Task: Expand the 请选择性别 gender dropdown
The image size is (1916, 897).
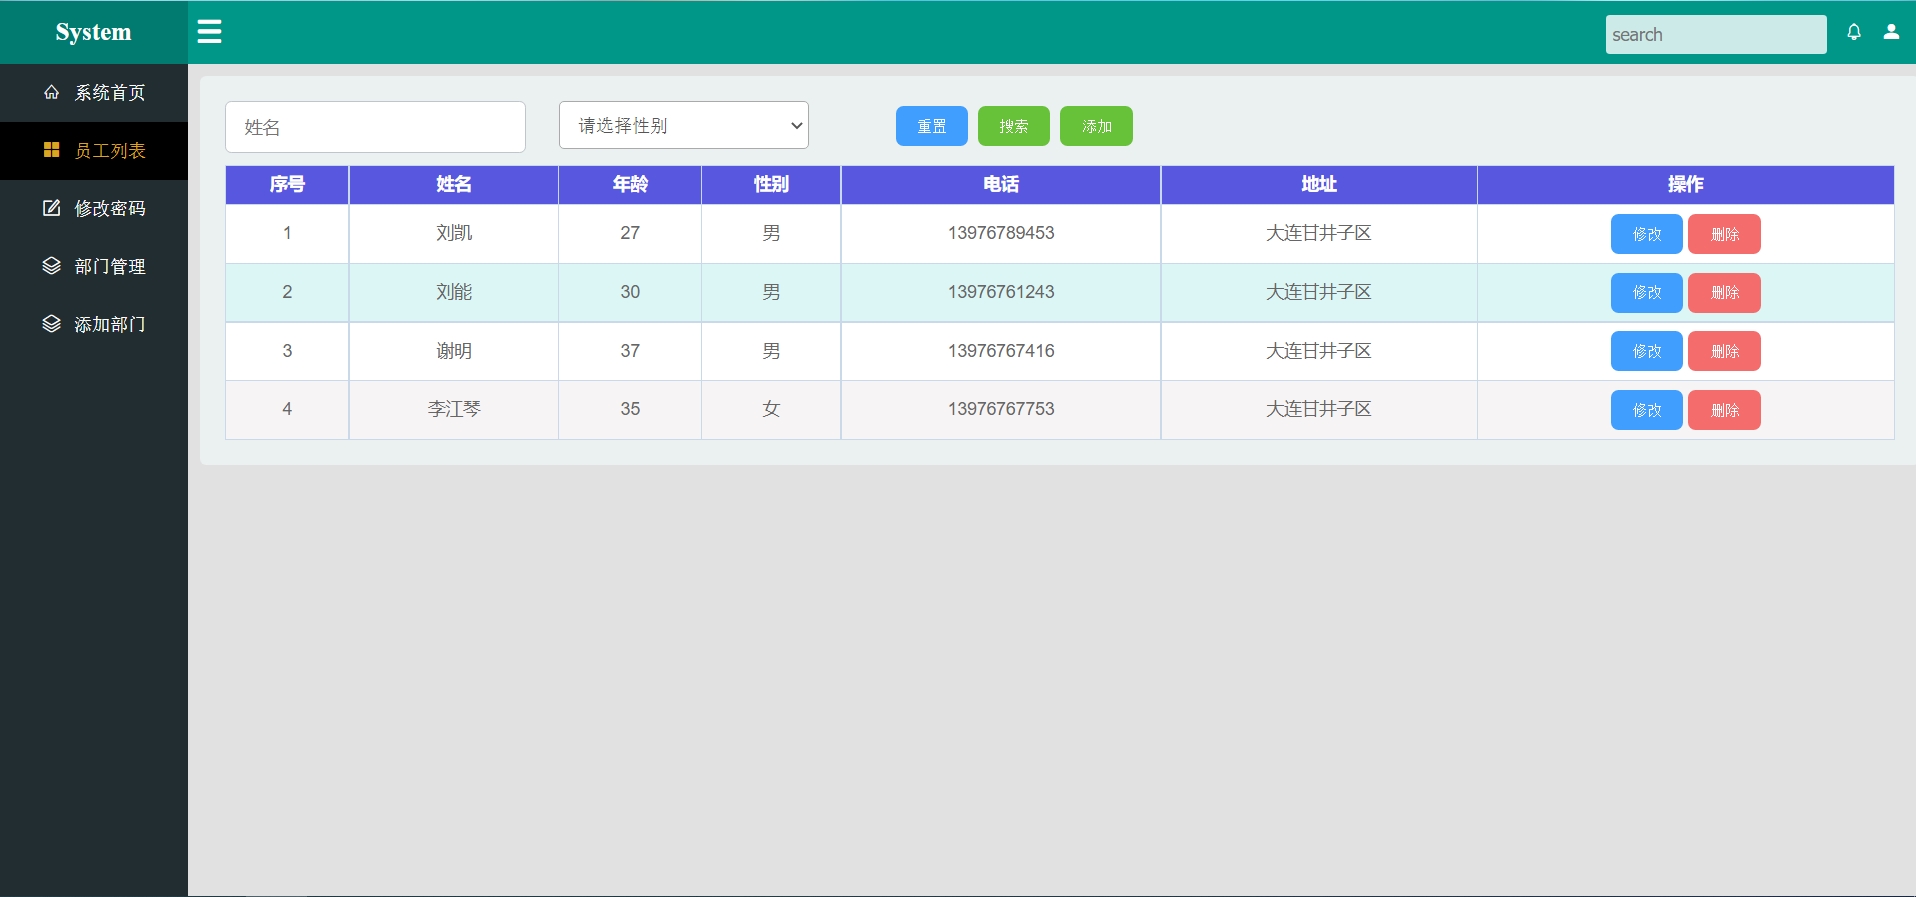Action: (x=683, y=126)
